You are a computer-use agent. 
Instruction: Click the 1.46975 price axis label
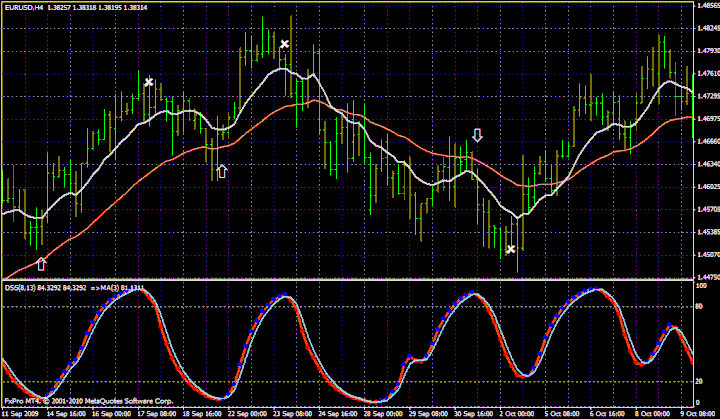pyautogui.click(x=708, y=119)
